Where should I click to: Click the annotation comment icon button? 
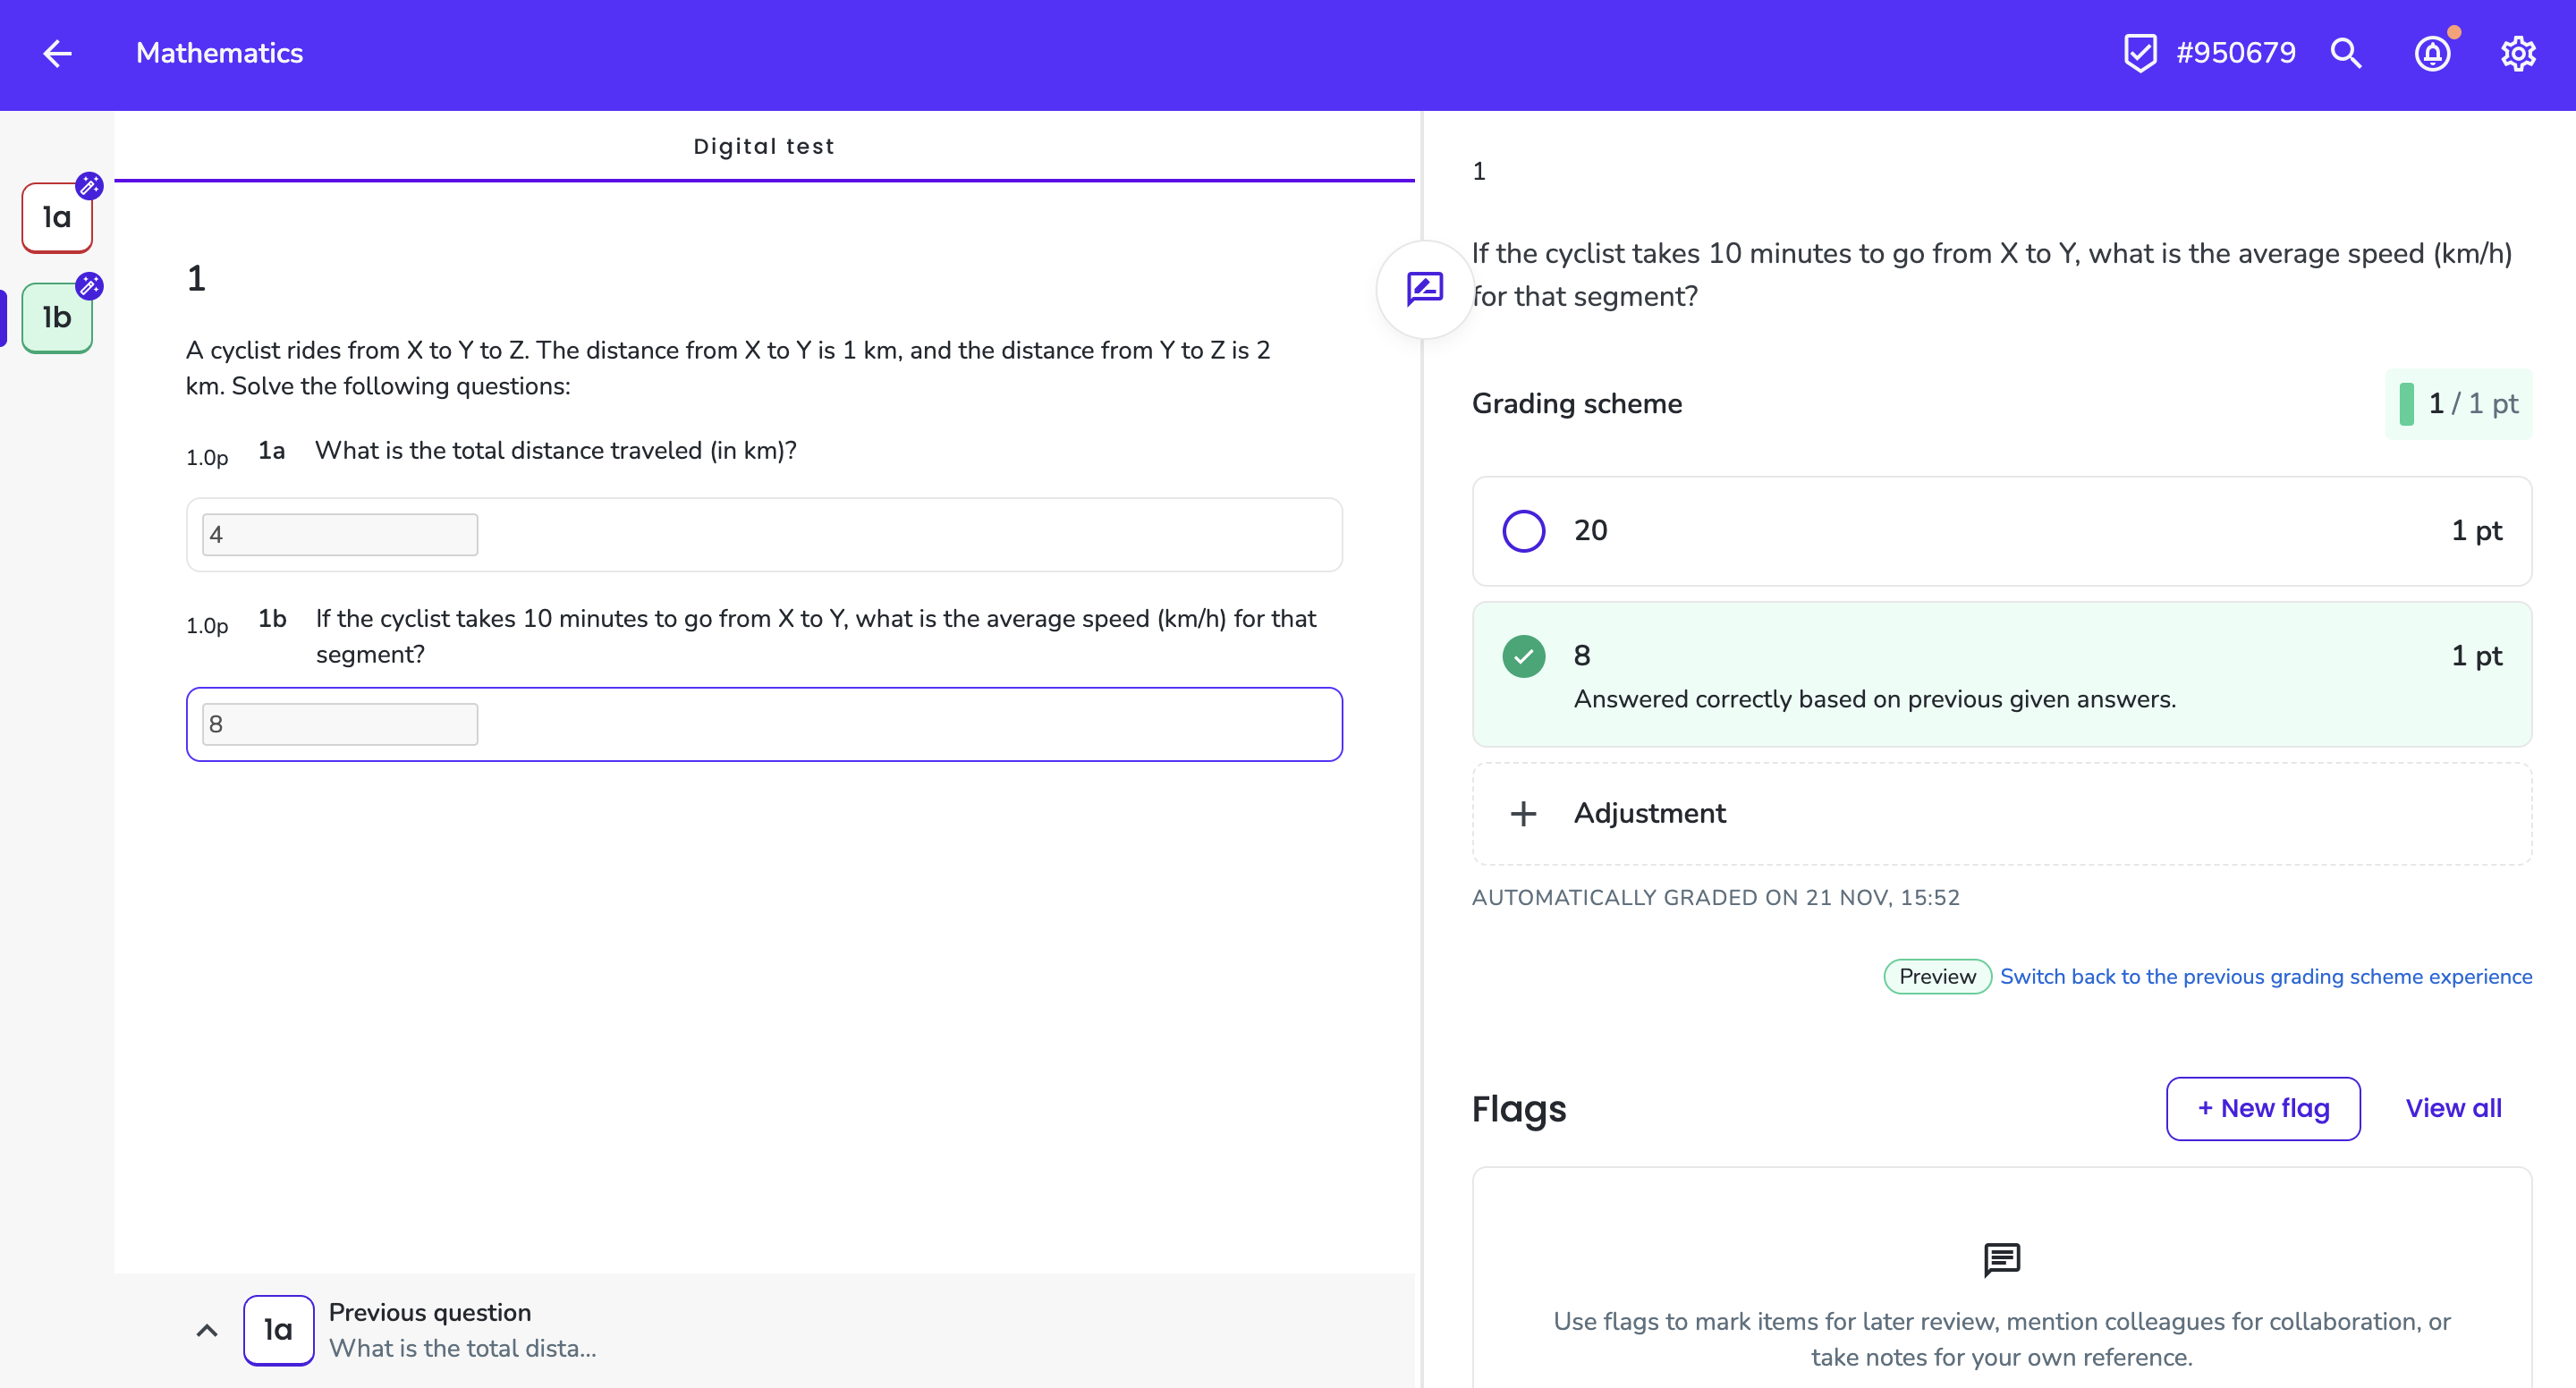pos(1425,289)
